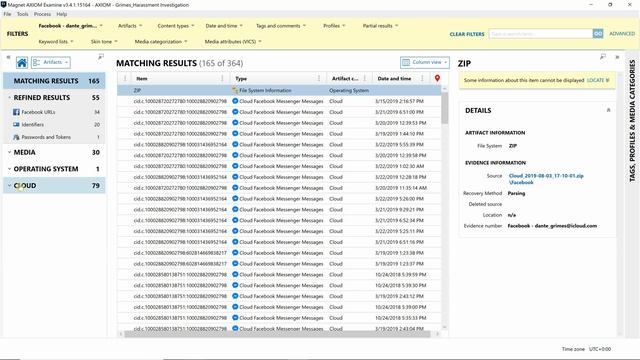Open the Partial results filter dropdown
Screen dimensions: 640x360
point(380,26)
